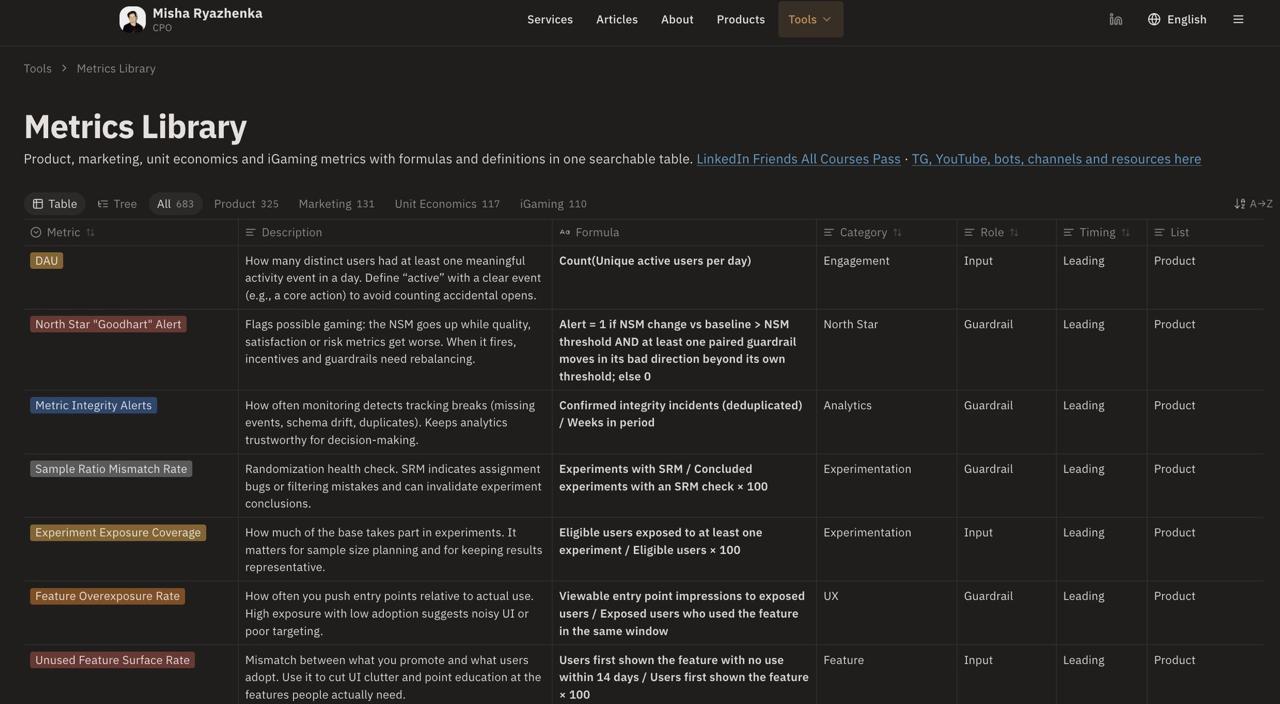The image size is (1280, 704).
Task: Expand the Tools dropdown menu
Action: pos(810,19)
